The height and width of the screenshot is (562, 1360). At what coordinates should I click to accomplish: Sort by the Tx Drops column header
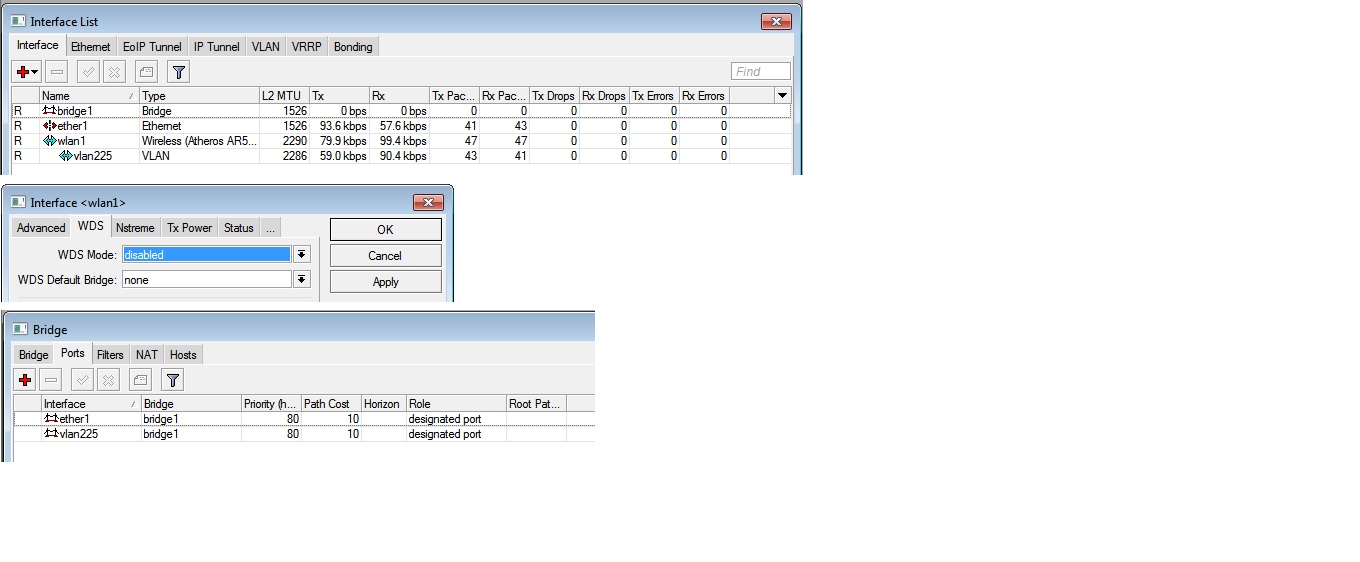pos(554,96)
